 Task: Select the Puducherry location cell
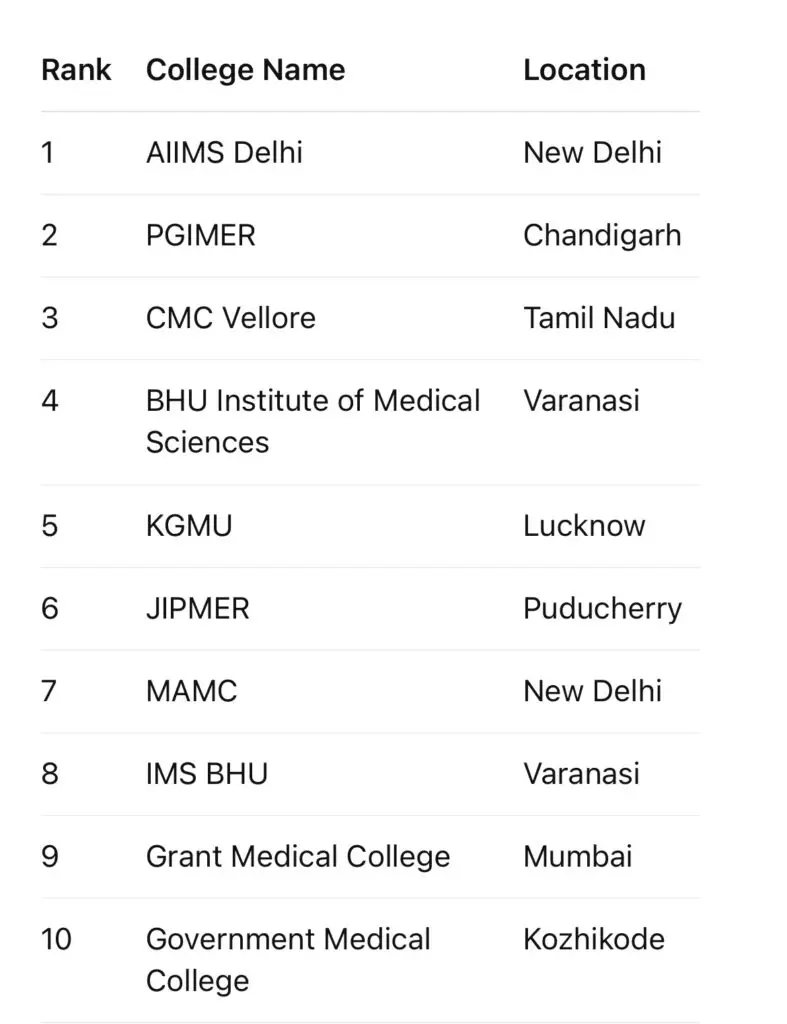(602, 610)
